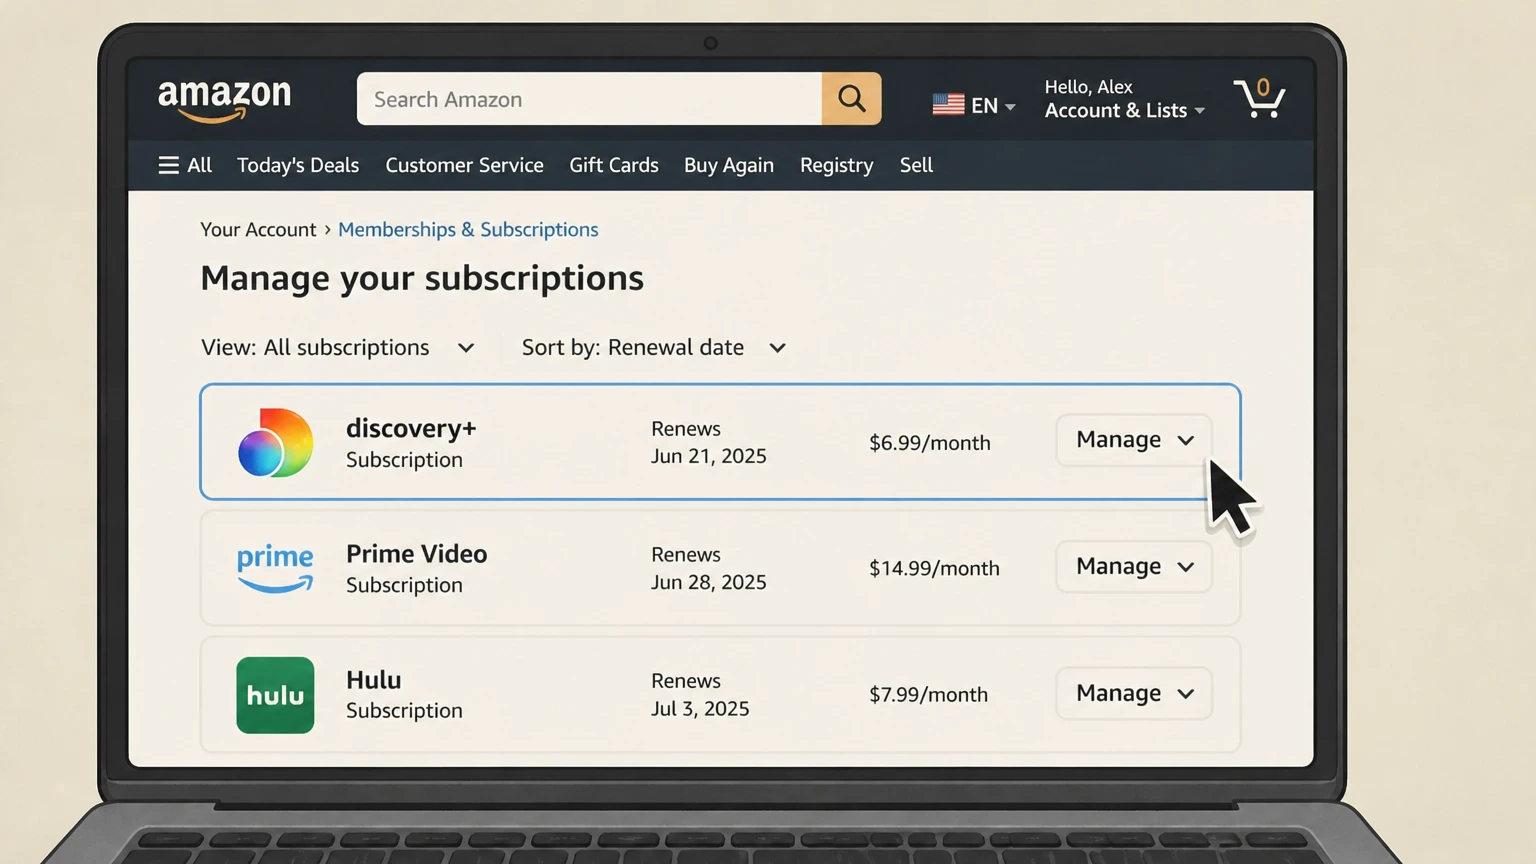Viewport: 1536px width, 864px height.
Task: Click Sell in the navigation bar
Action: point(916,165)
